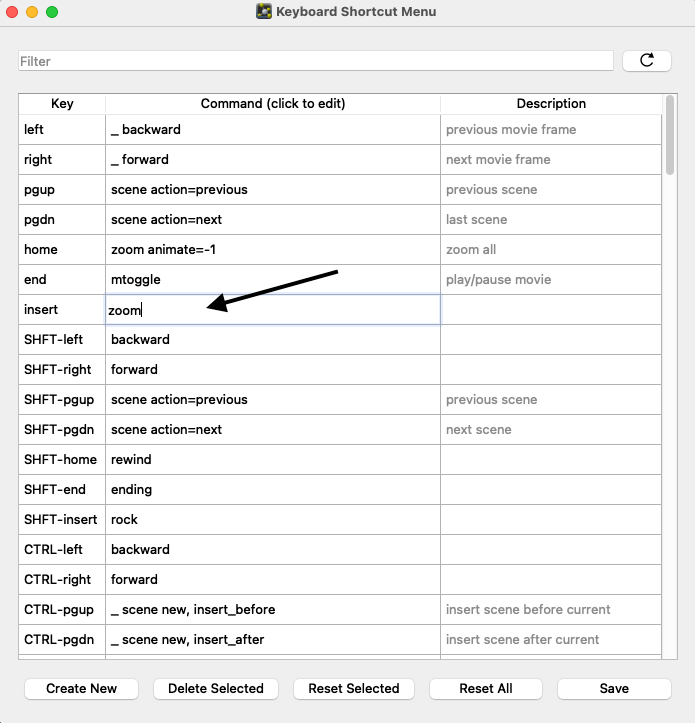Select the 'right' key cell
The height and width of the screenshot is (723, 695).
click(x=62, y=160)
